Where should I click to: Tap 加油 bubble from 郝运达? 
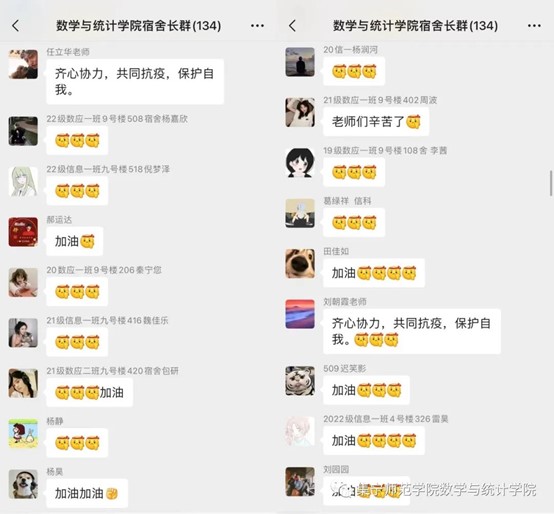(75, 241)
